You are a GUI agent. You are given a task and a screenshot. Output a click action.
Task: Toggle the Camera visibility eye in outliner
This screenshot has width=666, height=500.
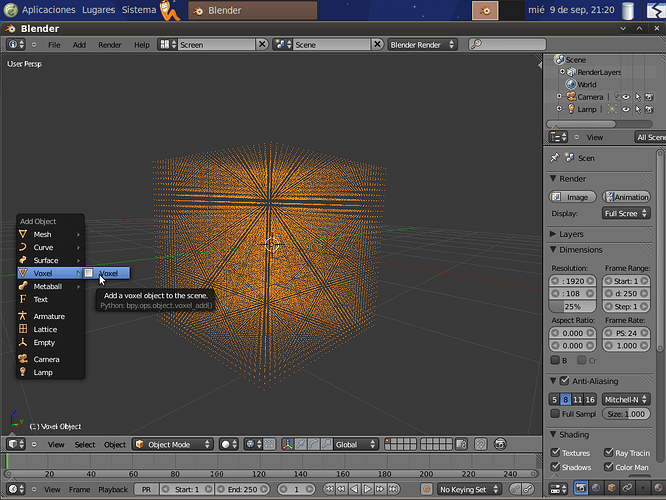(x=626, y=97)
